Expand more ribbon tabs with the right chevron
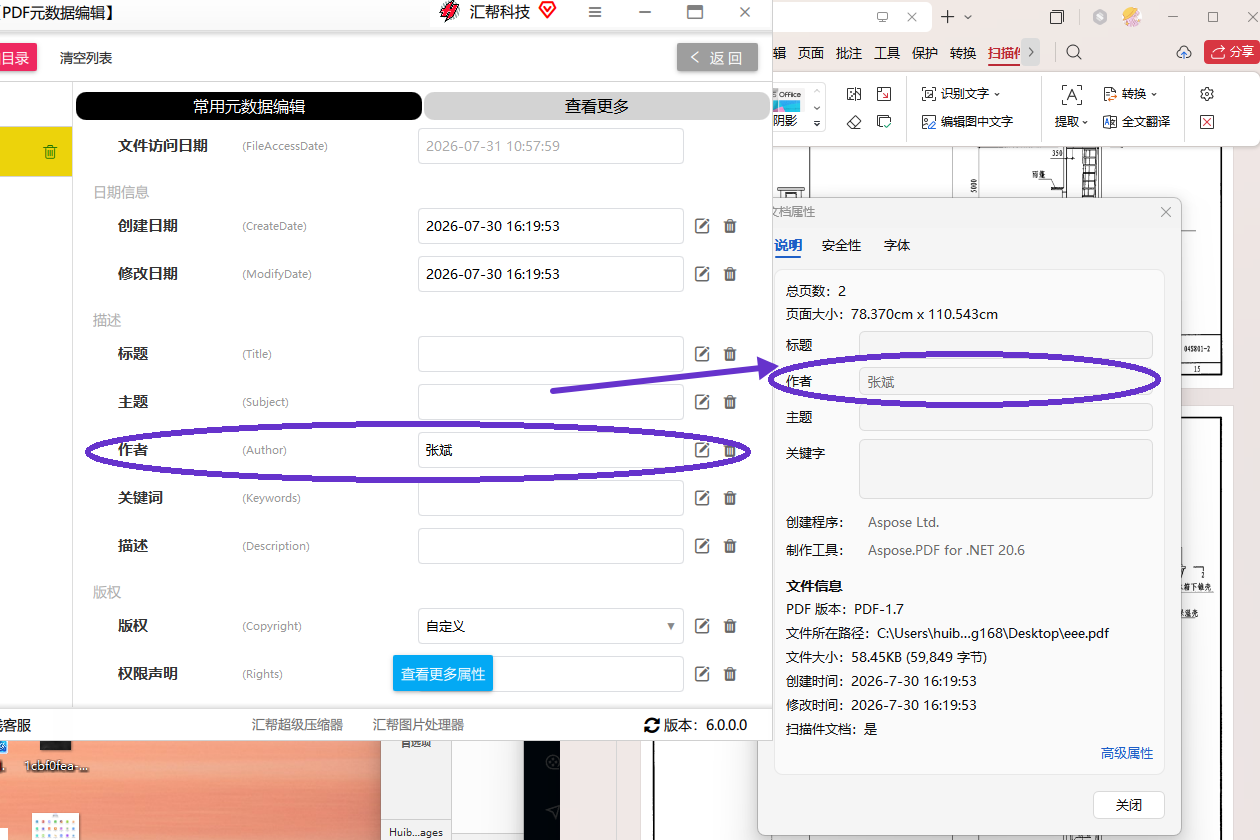This screenshot has height=840, width=1260. pos(1031,52)
